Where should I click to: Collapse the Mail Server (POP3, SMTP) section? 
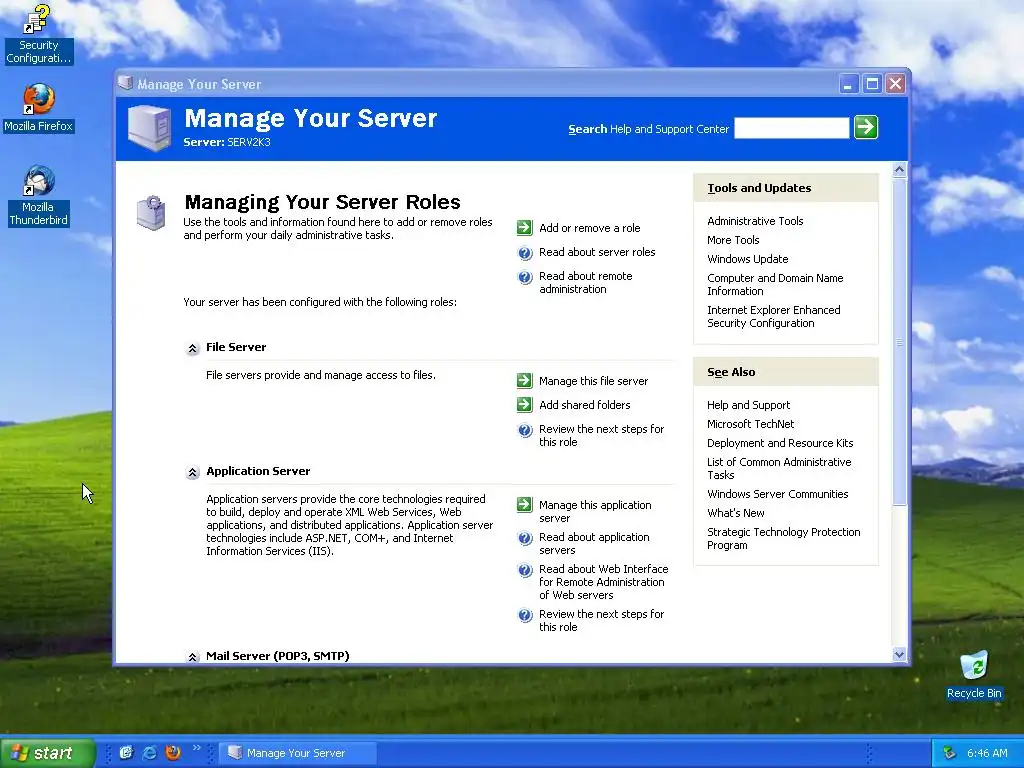coord(192,656)
